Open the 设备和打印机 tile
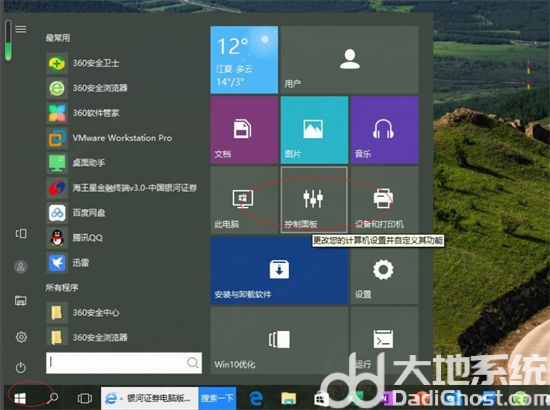Image resolution: width=550 pixels, height=410 pixels. tap(384, 200)
